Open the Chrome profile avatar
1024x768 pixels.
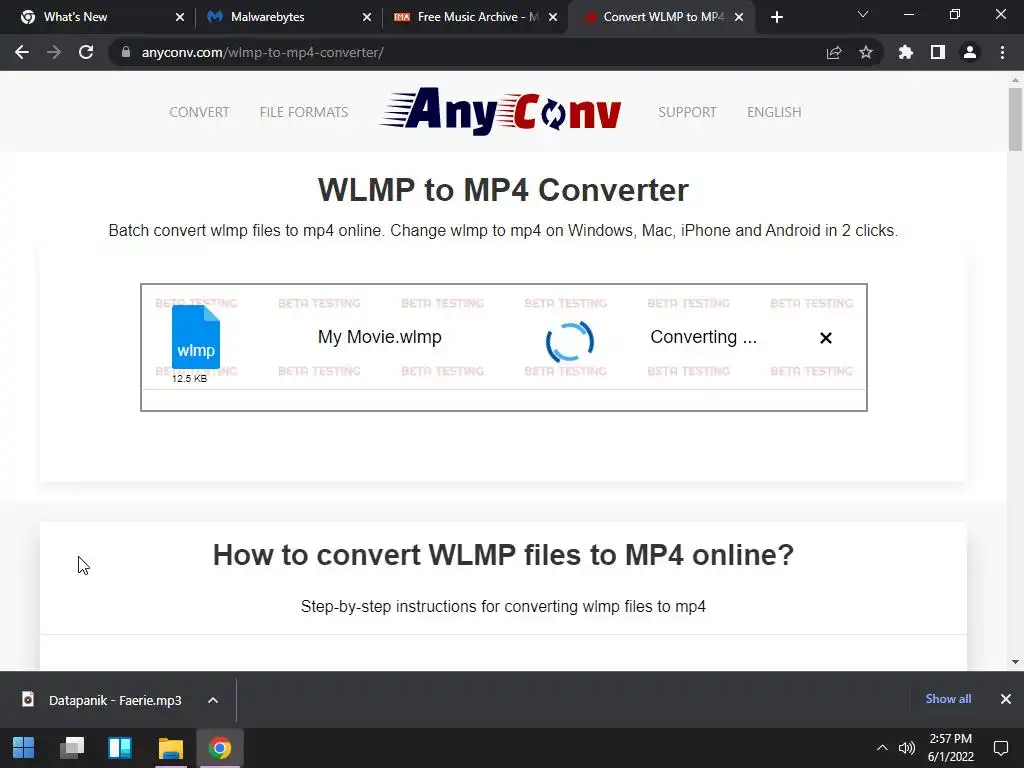coord(970,52)
